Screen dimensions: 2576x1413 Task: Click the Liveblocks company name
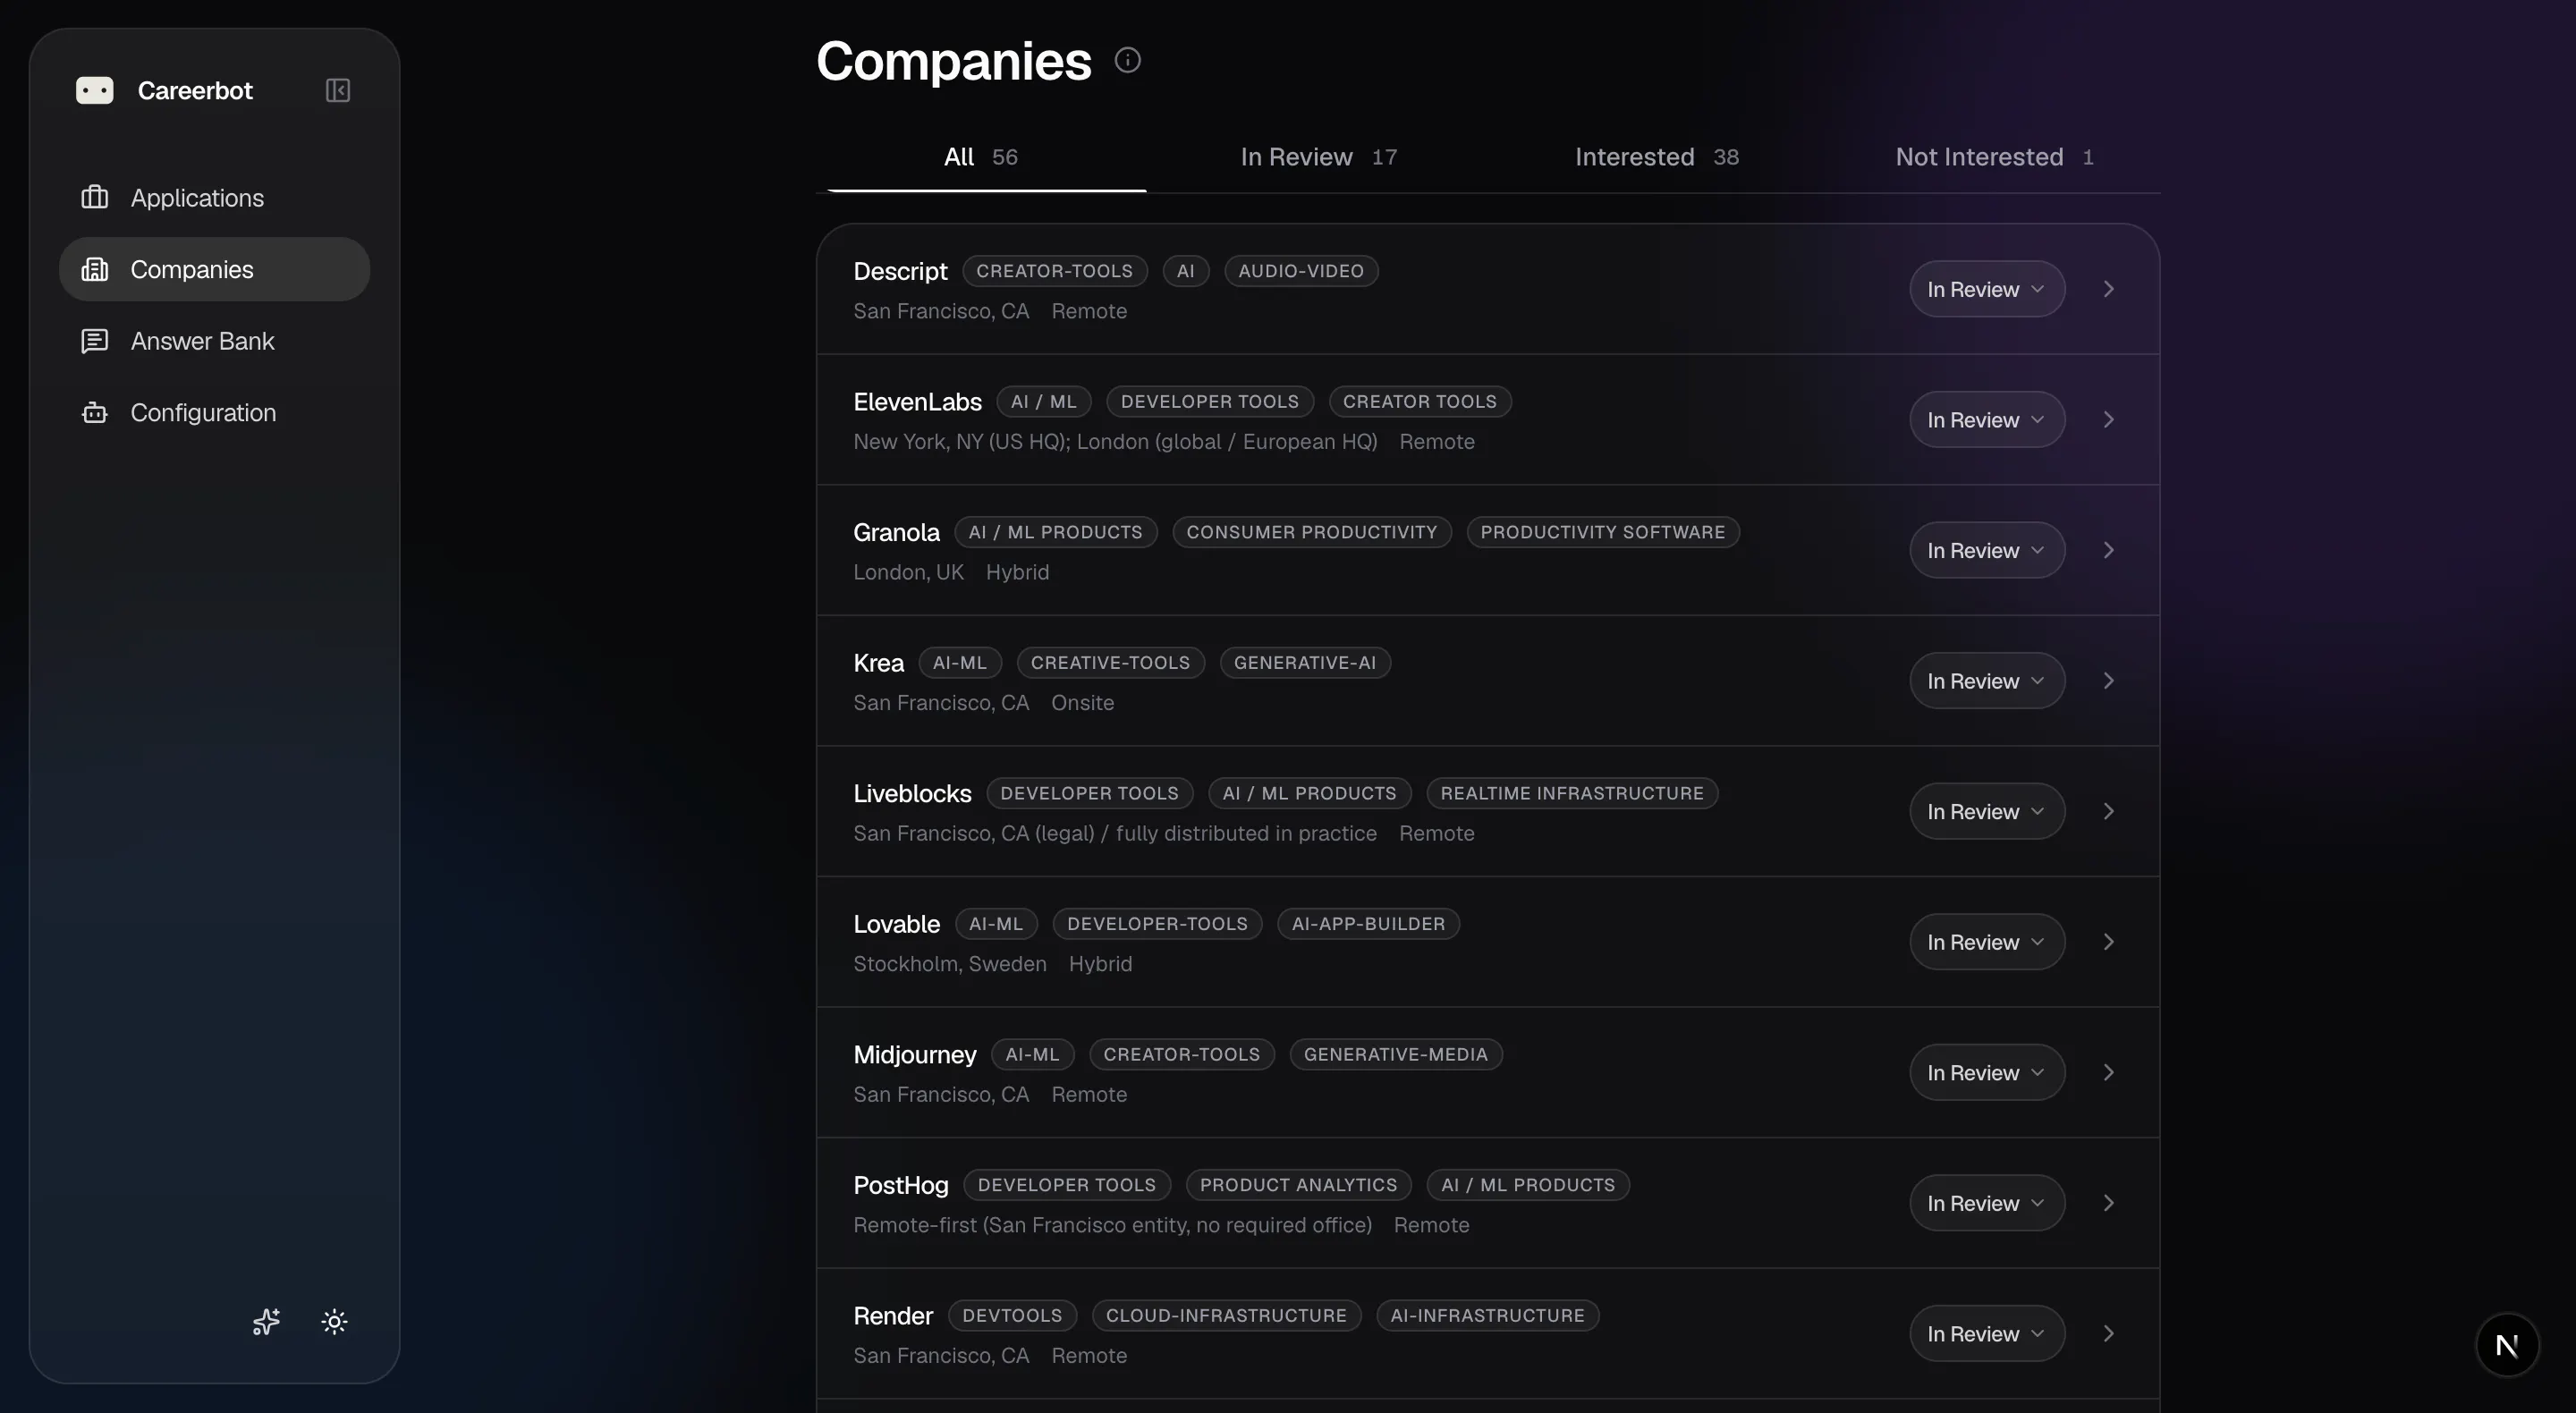click(x=912, y=793)
